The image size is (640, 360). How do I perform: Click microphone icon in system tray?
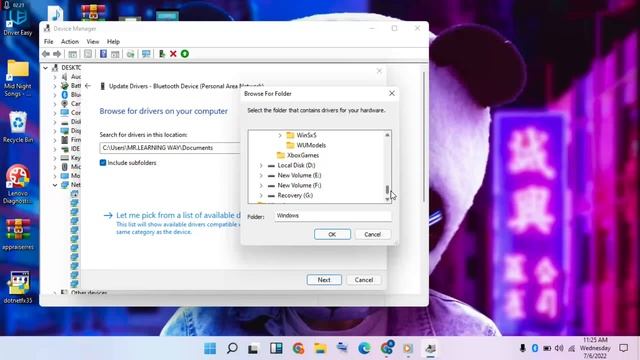point(522,348)
